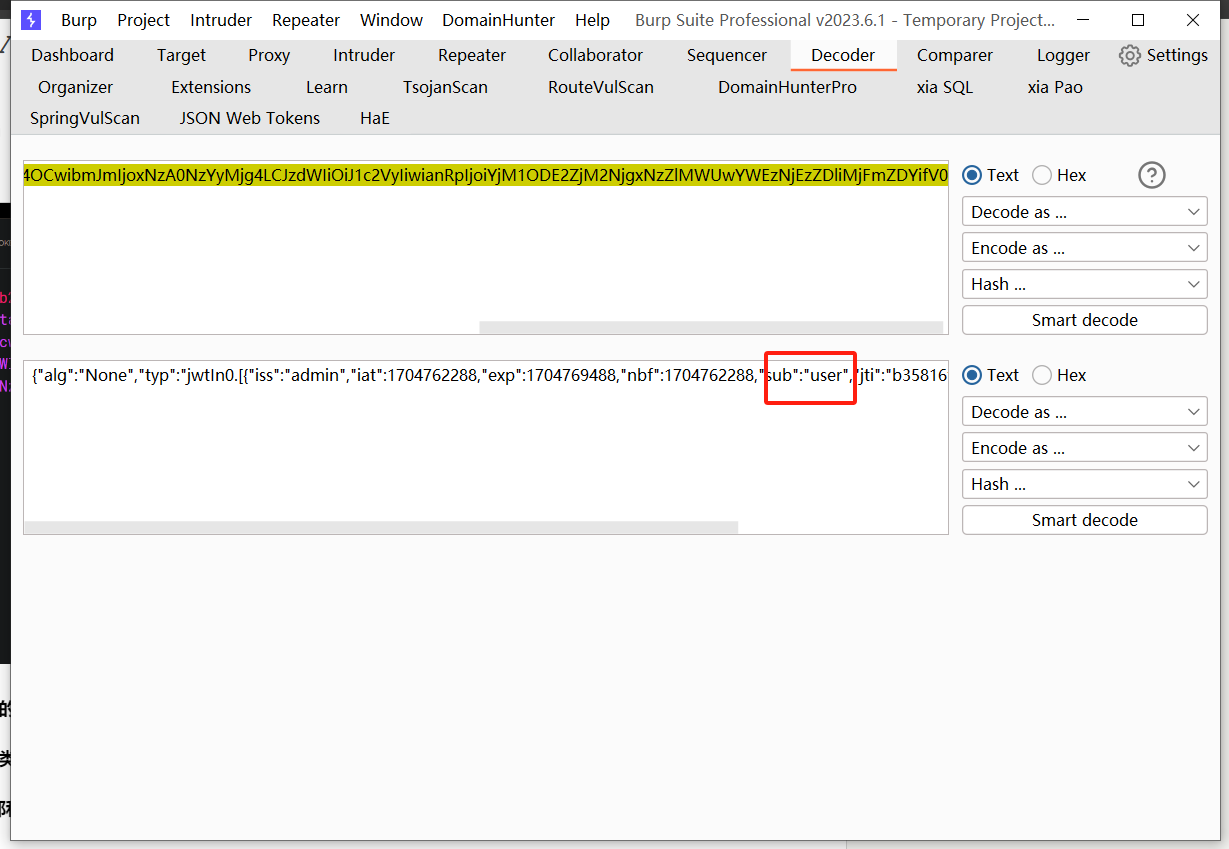Switch to the xia Pao tab
The image size is (1229, 849).
[x=1055, y=88]
